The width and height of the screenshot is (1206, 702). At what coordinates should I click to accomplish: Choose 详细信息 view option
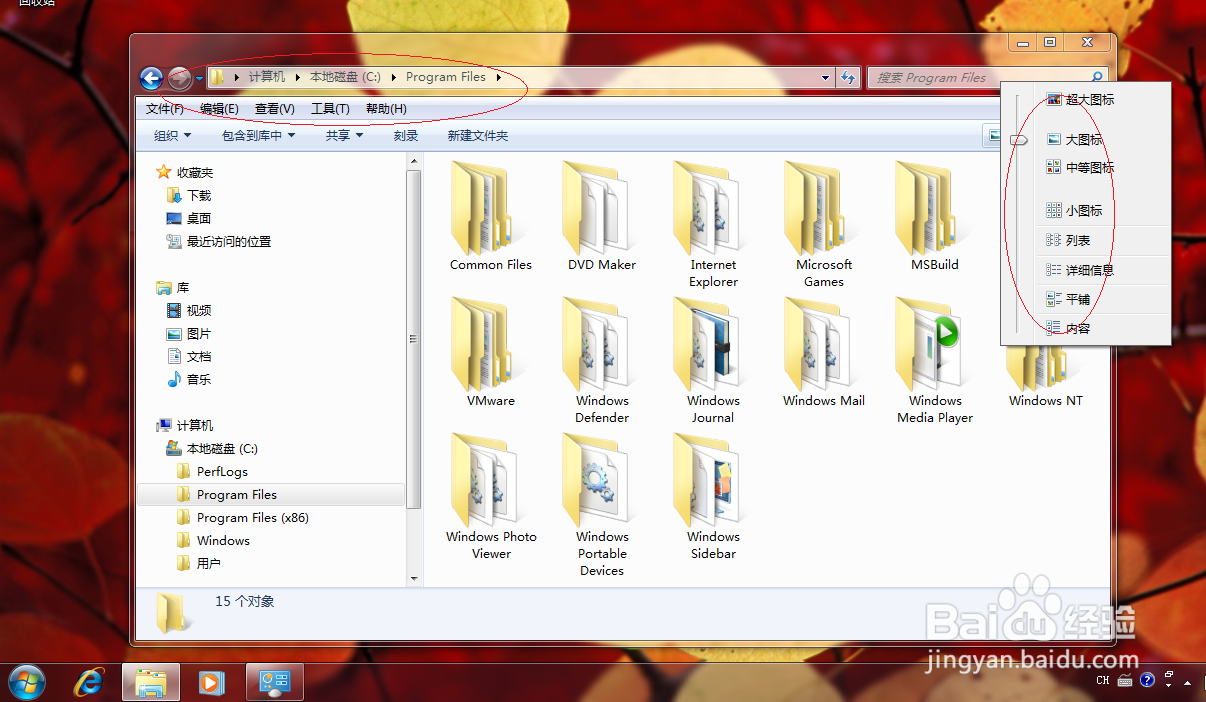1080,270
